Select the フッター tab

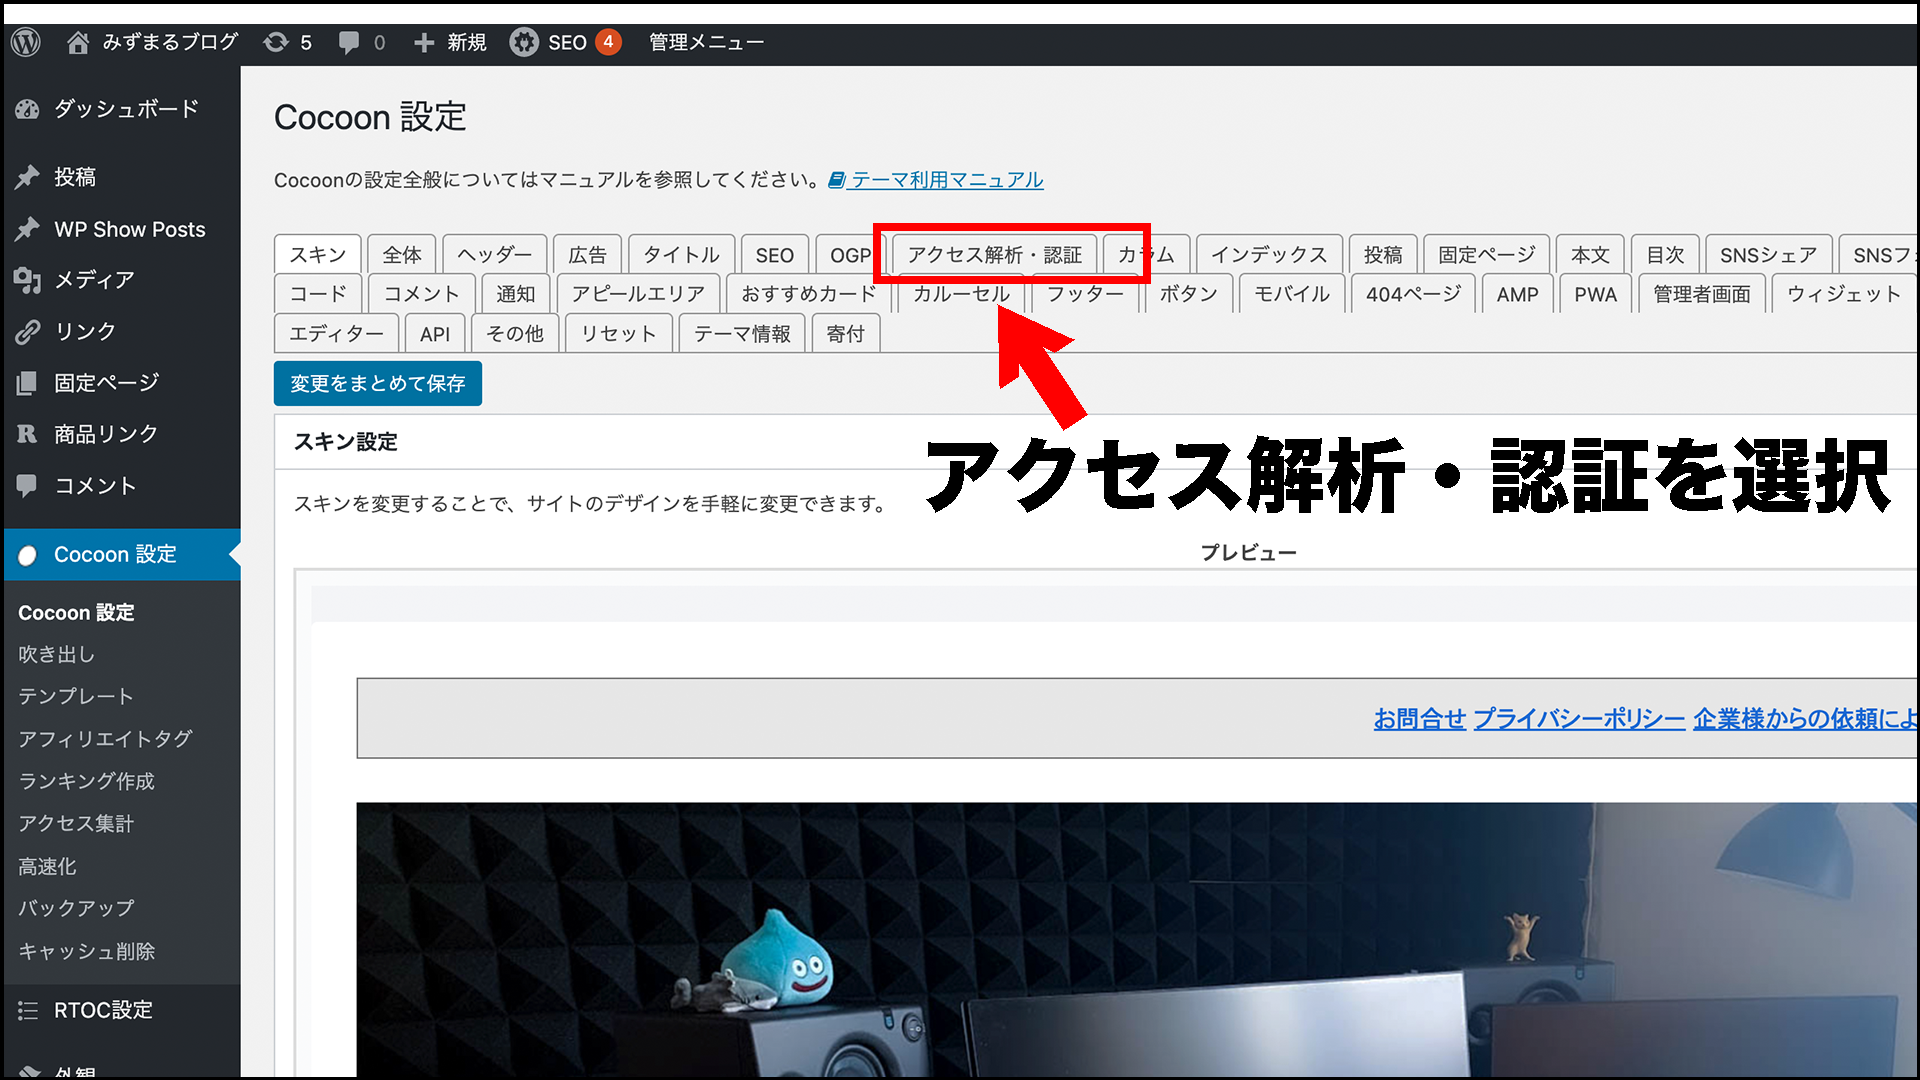click(1085, 294)
